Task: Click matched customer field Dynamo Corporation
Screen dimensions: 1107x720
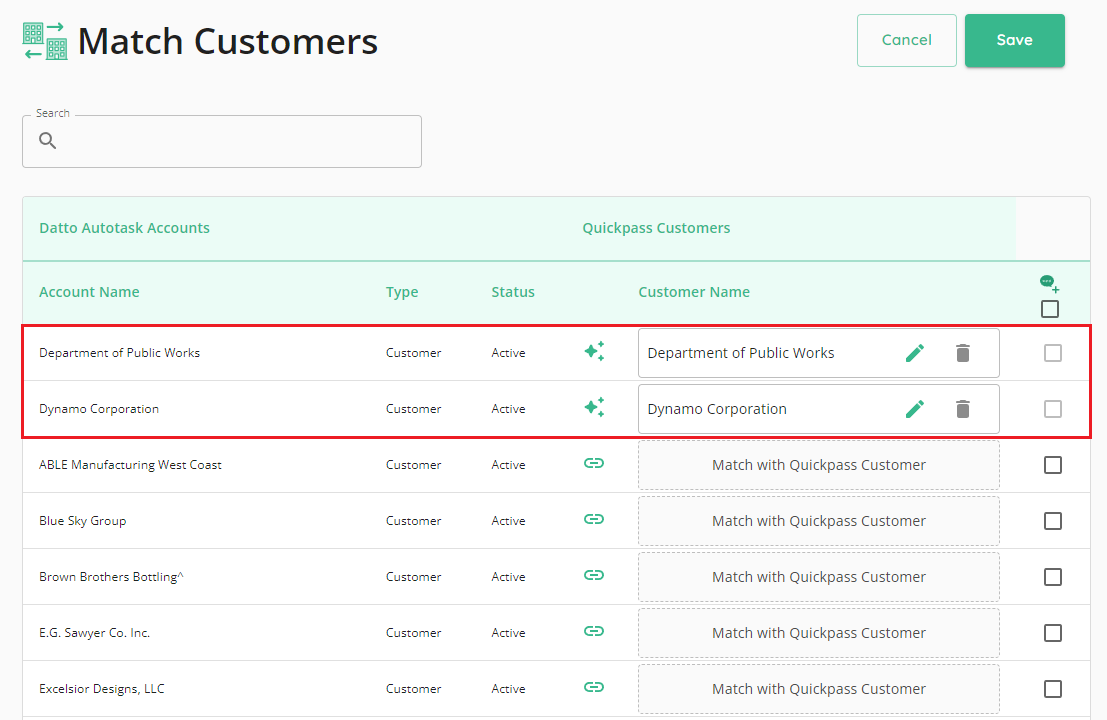Action: [x=819, y=409]
